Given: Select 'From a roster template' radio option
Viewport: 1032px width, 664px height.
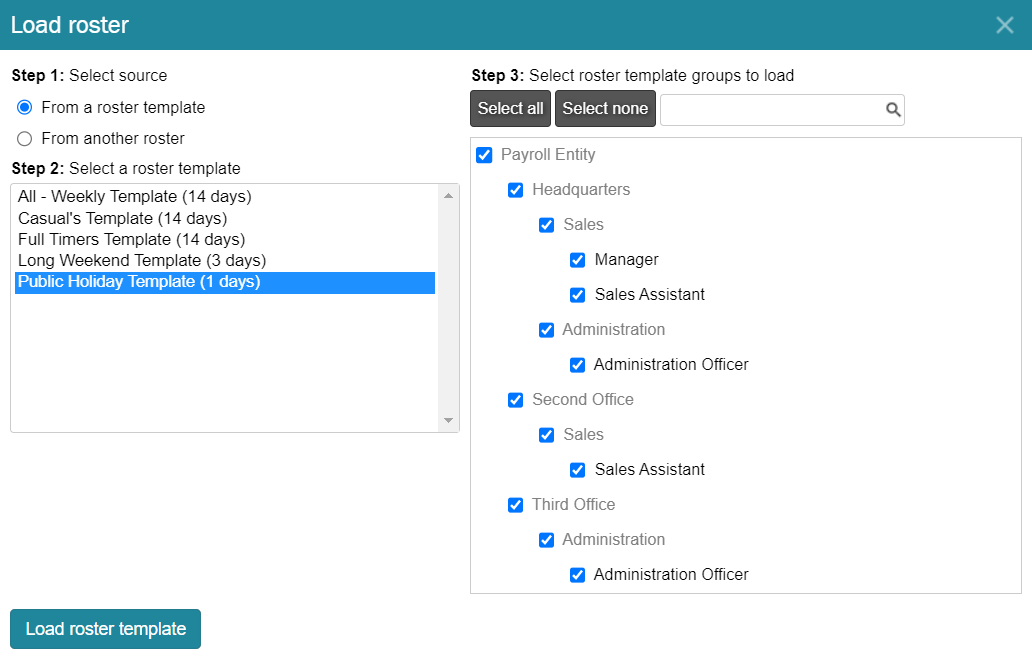Looking at the screenshot, I should pos(25,107).
